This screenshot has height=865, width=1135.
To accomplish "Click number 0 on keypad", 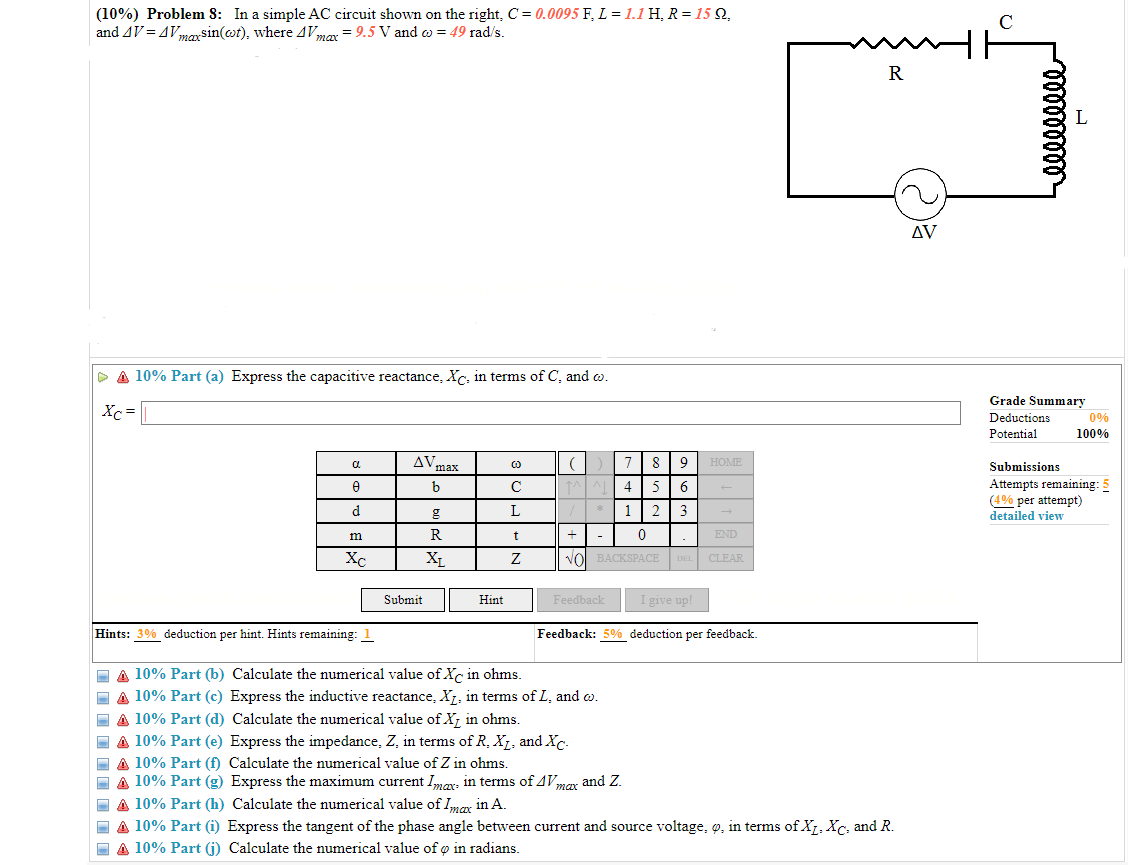I will [x=641, y=535].
